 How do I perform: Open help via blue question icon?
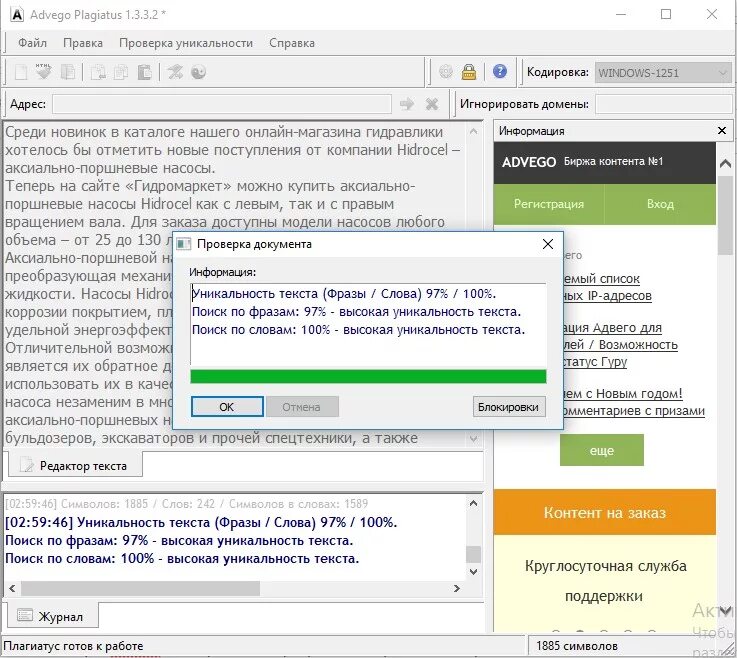tap(500, 71)
